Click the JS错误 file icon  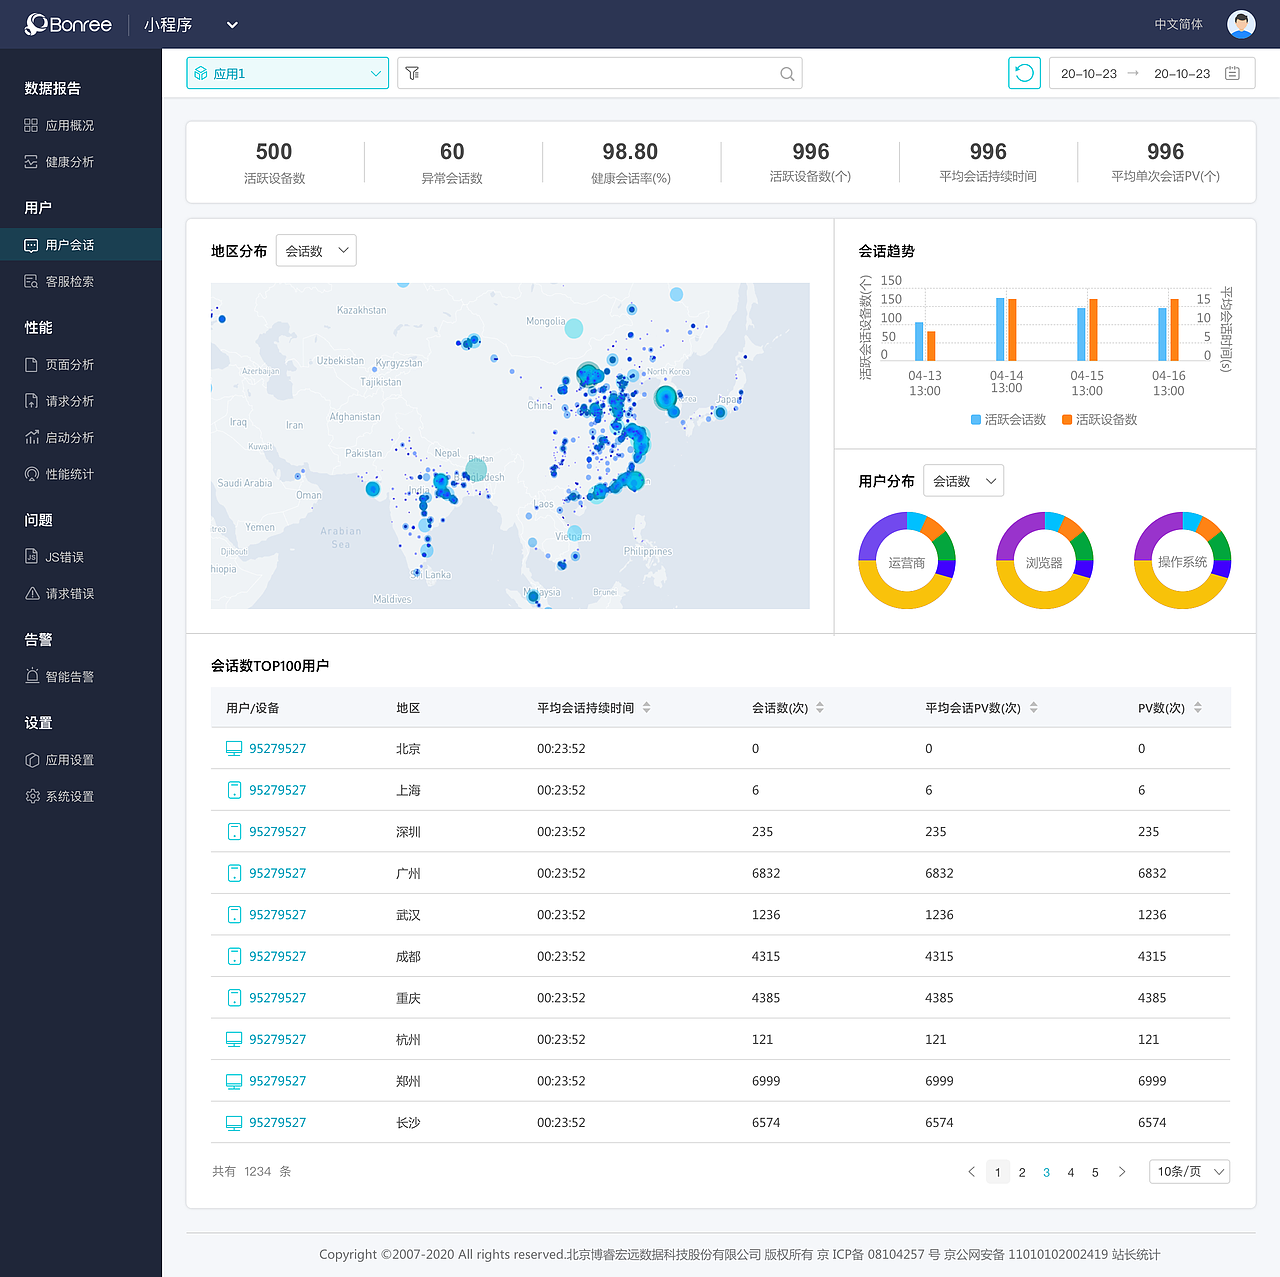coord(31,557)
